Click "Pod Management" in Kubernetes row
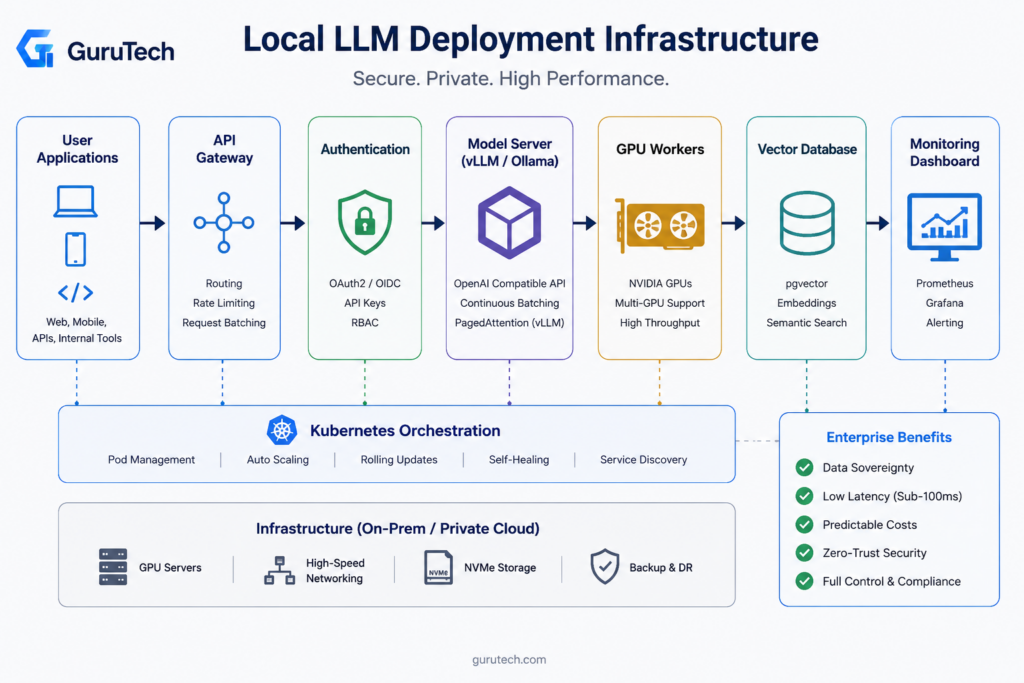Viewport: 1024px width, 683px height. pos(152,460)
